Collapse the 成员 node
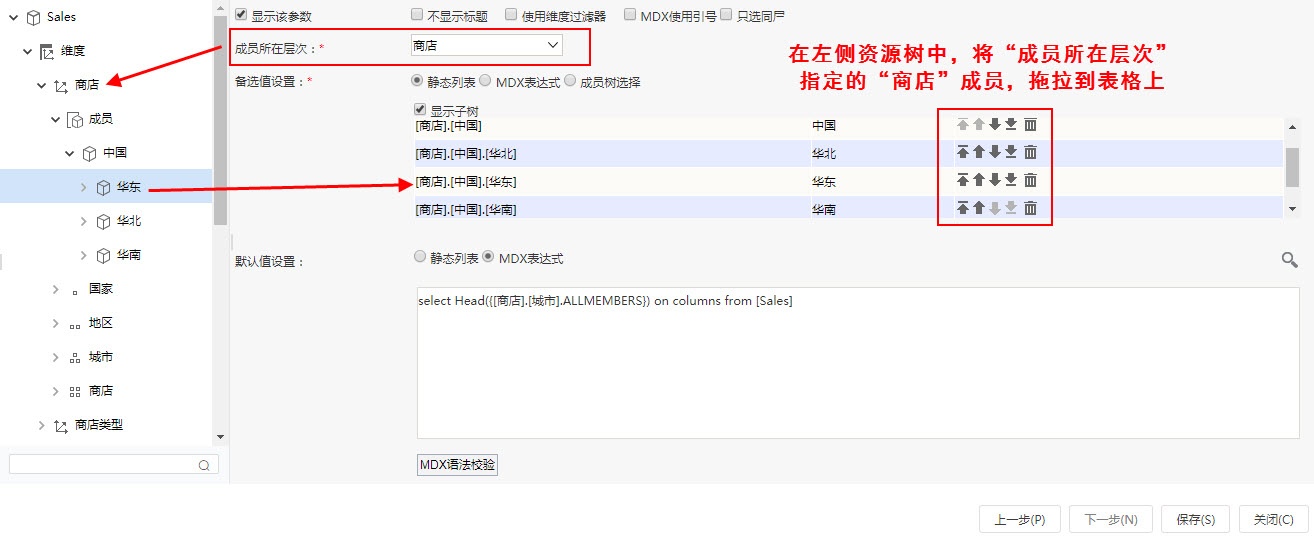1314x550 pixels. [54, 119]
